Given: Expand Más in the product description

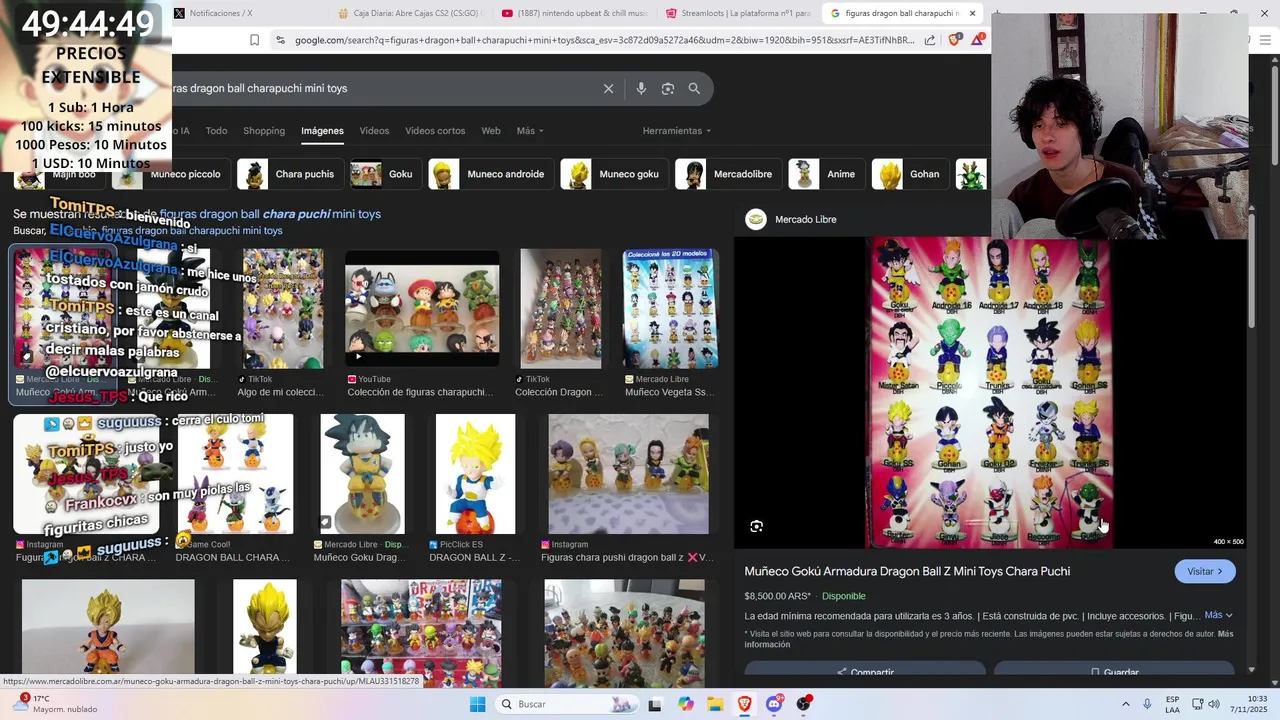Looking at the screenshot, I should click(x=1218, y=615).
